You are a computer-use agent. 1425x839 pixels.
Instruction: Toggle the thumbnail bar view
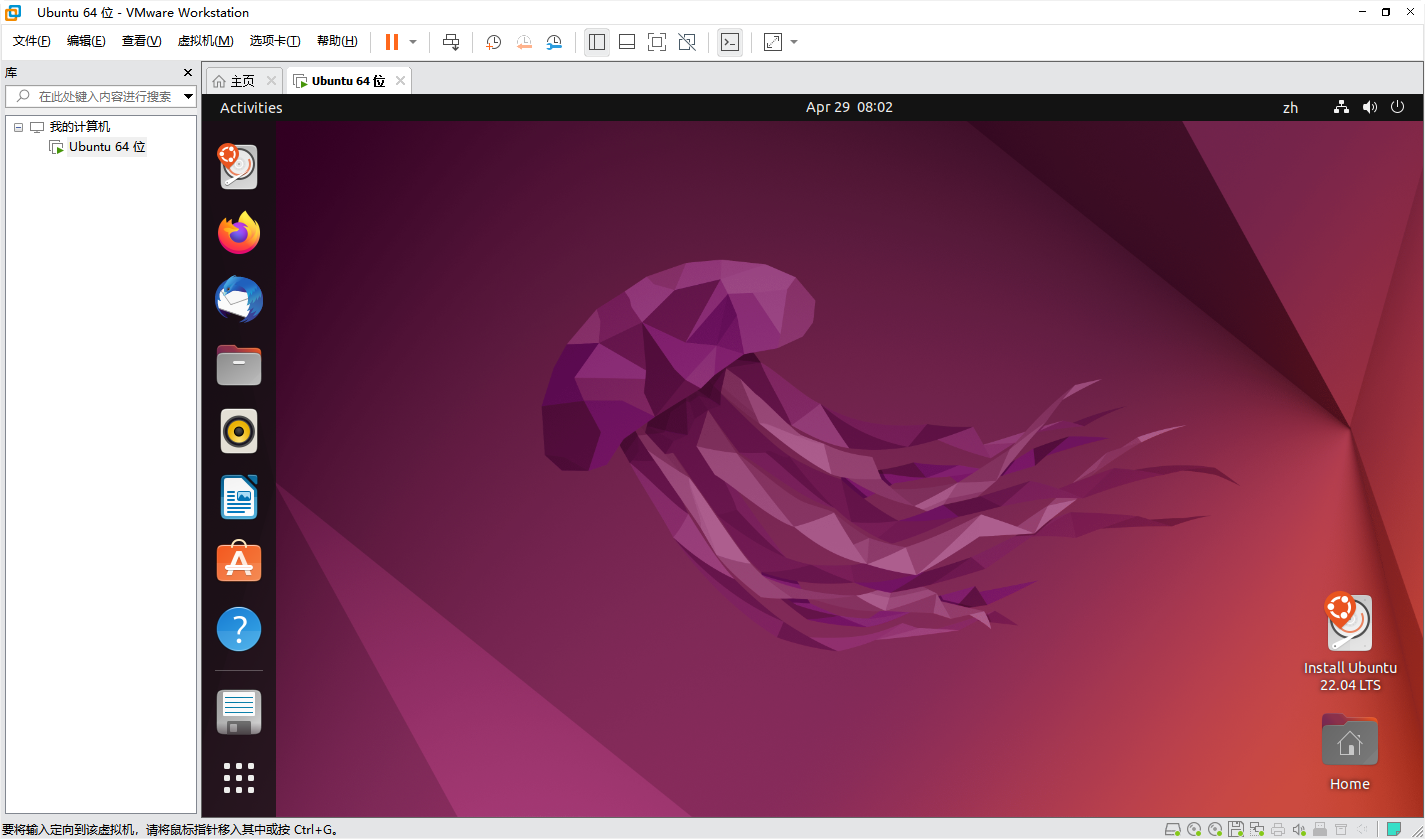[x=627, y=42]
